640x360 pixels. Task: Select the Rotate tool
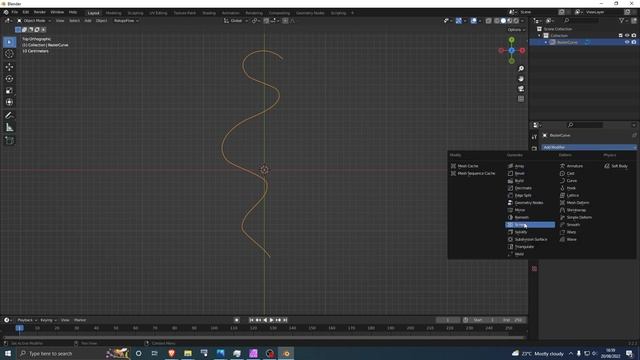click(x=9, y=78)
